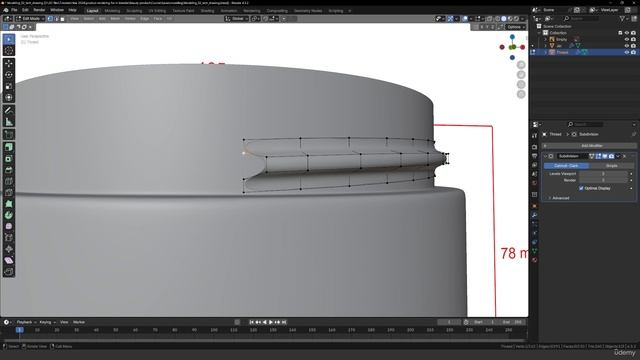Screen dimensions: 640x360
Task: Open the Tool properties tab
Action: click(535, 136)
